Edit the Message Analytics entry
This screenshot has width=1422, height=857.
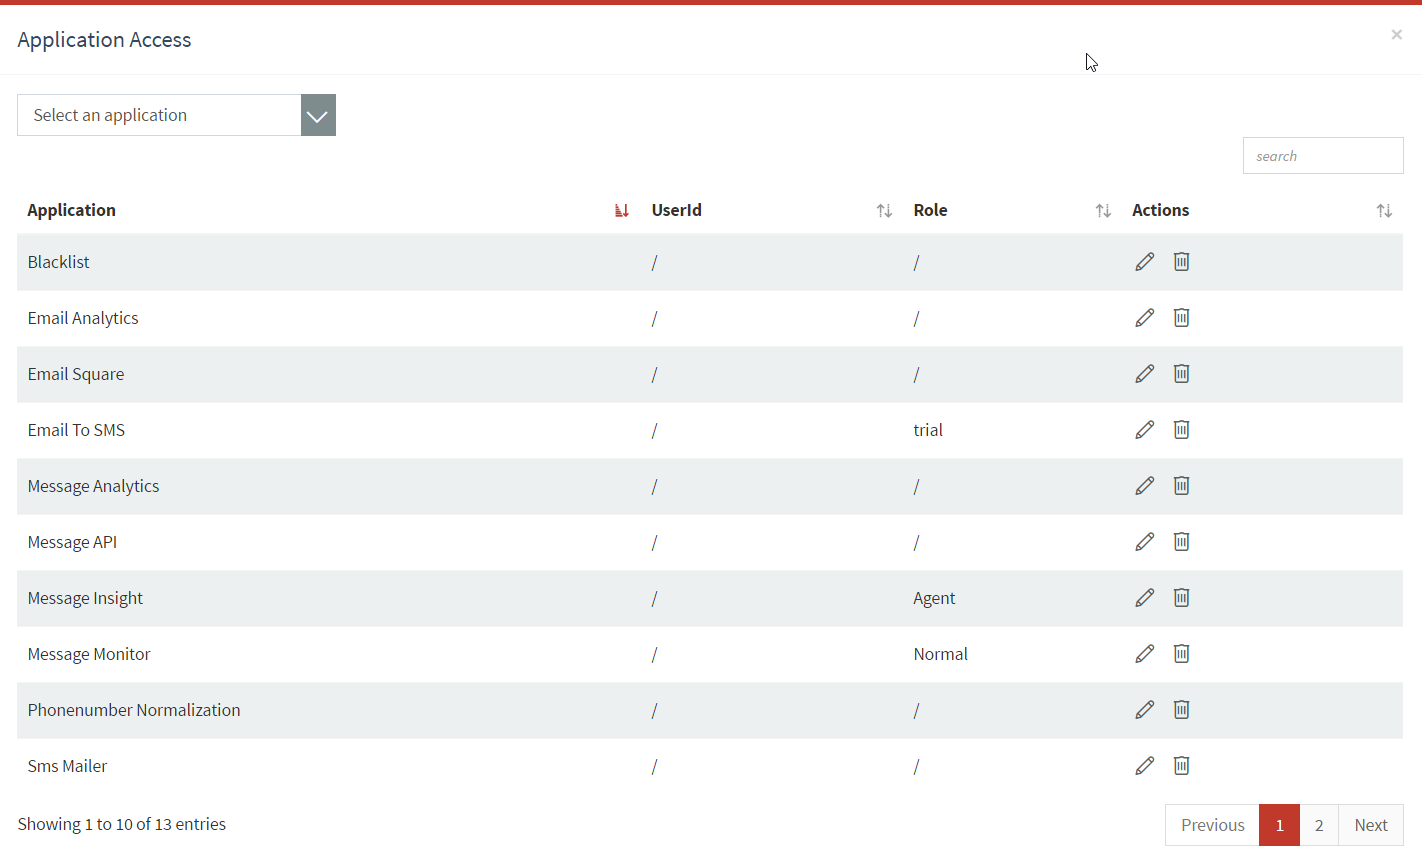pyautogui.click(x=1145, y=486)
